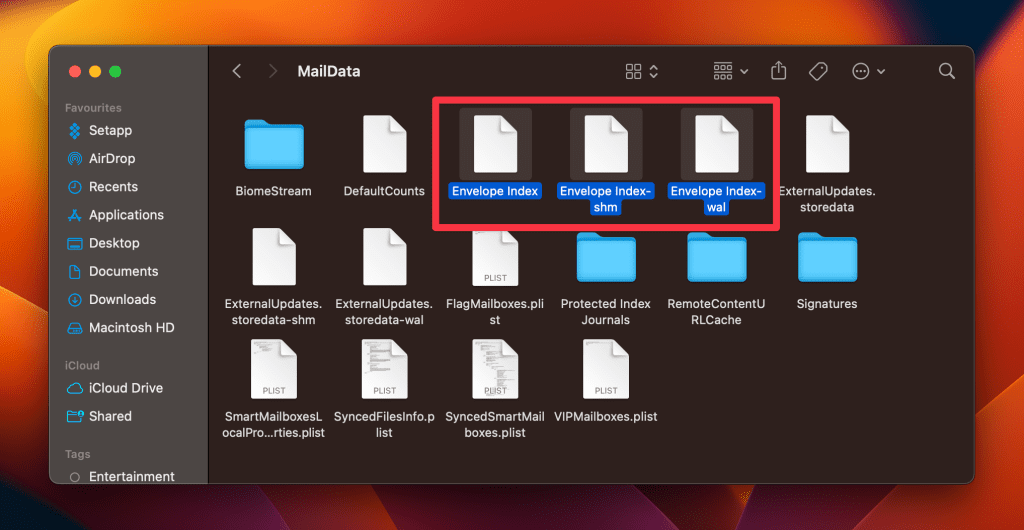Click the BiomeStream folder name

(x=274, y=191)
